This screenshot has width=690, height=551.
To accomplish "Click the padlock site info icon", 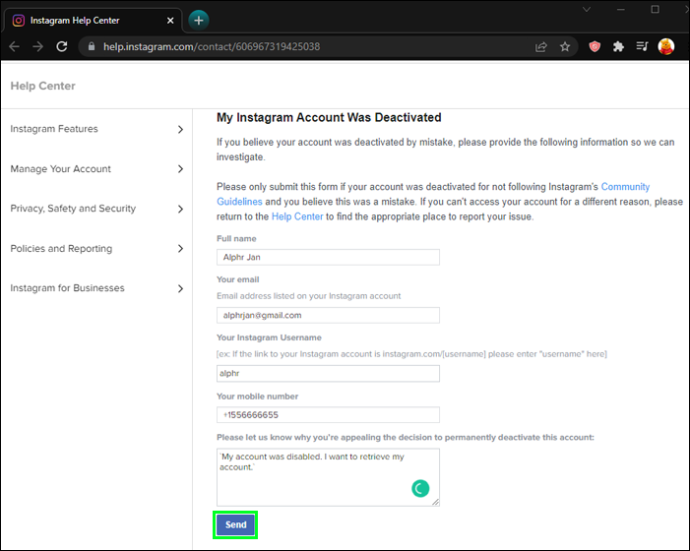I will point(91,47).
